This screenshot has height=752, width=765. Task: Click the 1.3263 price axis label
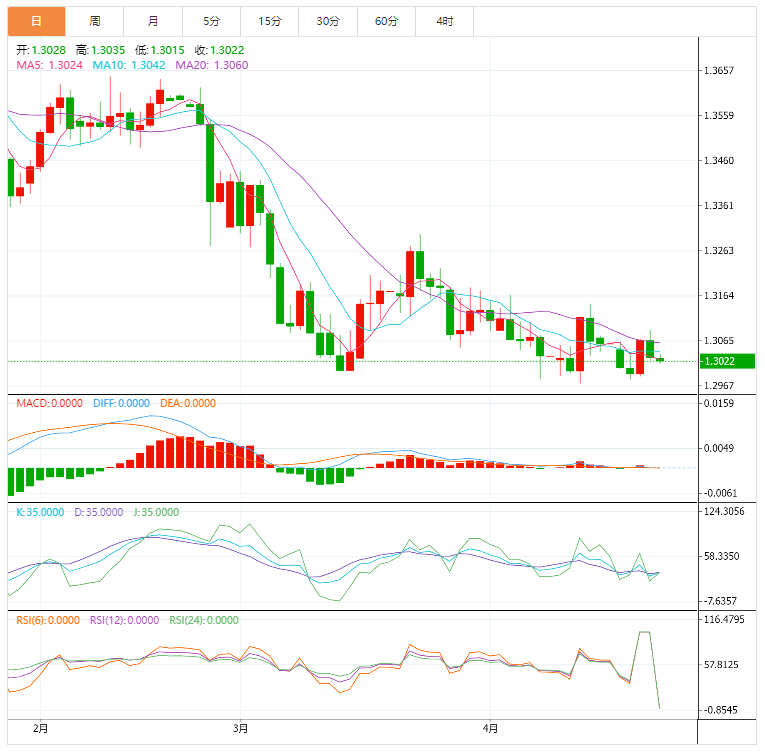click(719, 250)
